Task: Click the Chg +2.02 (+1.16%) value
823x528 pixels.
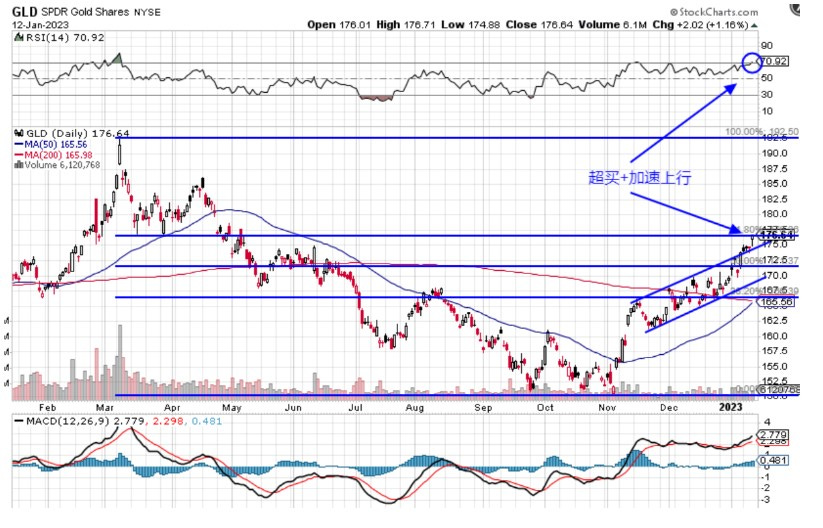Action: (700, 25)
